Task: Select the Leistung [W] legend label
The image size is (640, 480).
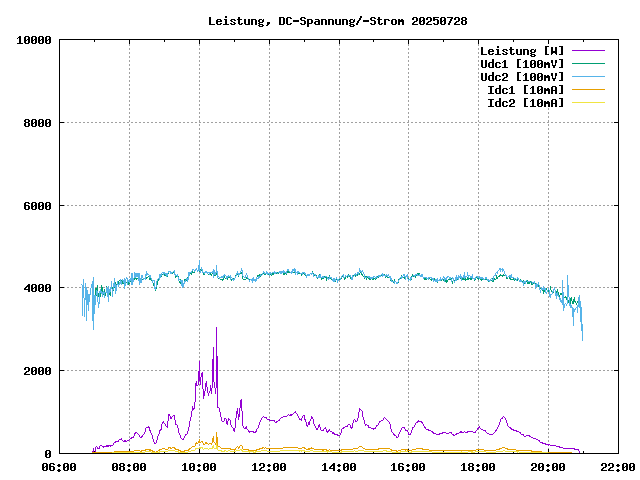Action: (521, 51)
